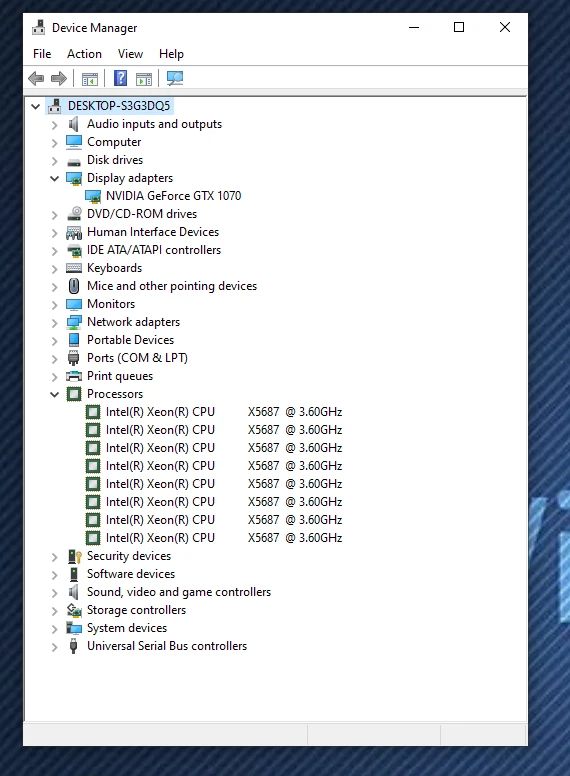The height and width of the screenshot is (776, 570).
Task: Click the System devices folder icon
Action: (74, 628)
